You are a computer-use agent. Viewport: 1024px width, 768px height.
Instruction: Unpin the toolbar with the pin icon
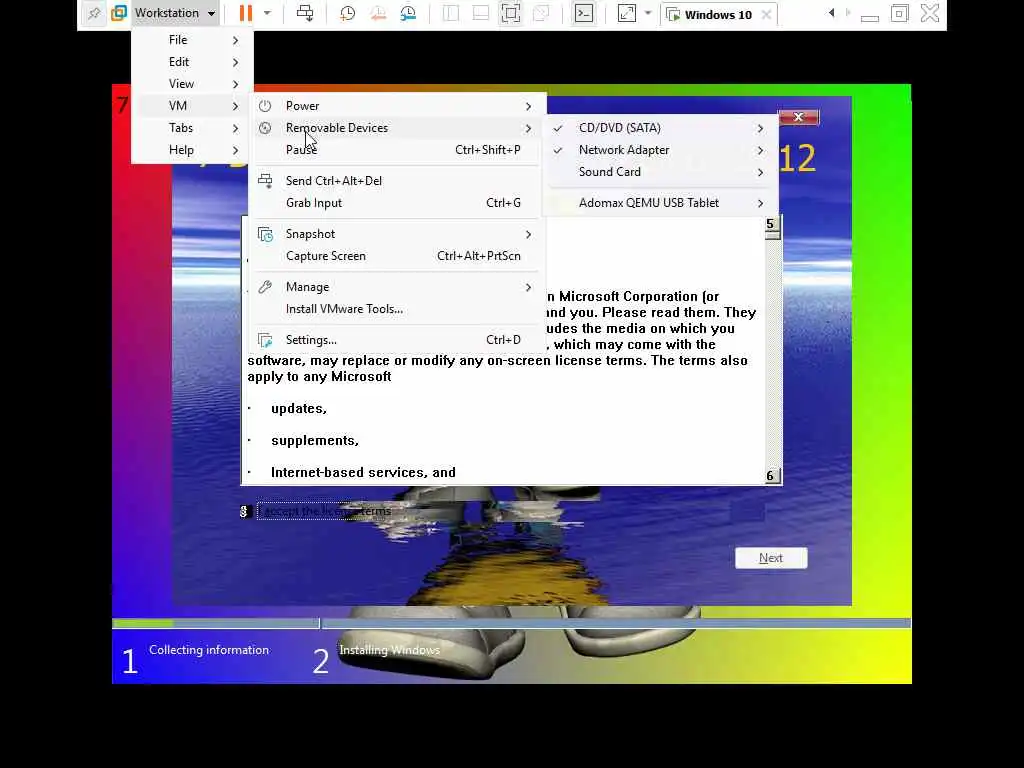pos(94,13)
